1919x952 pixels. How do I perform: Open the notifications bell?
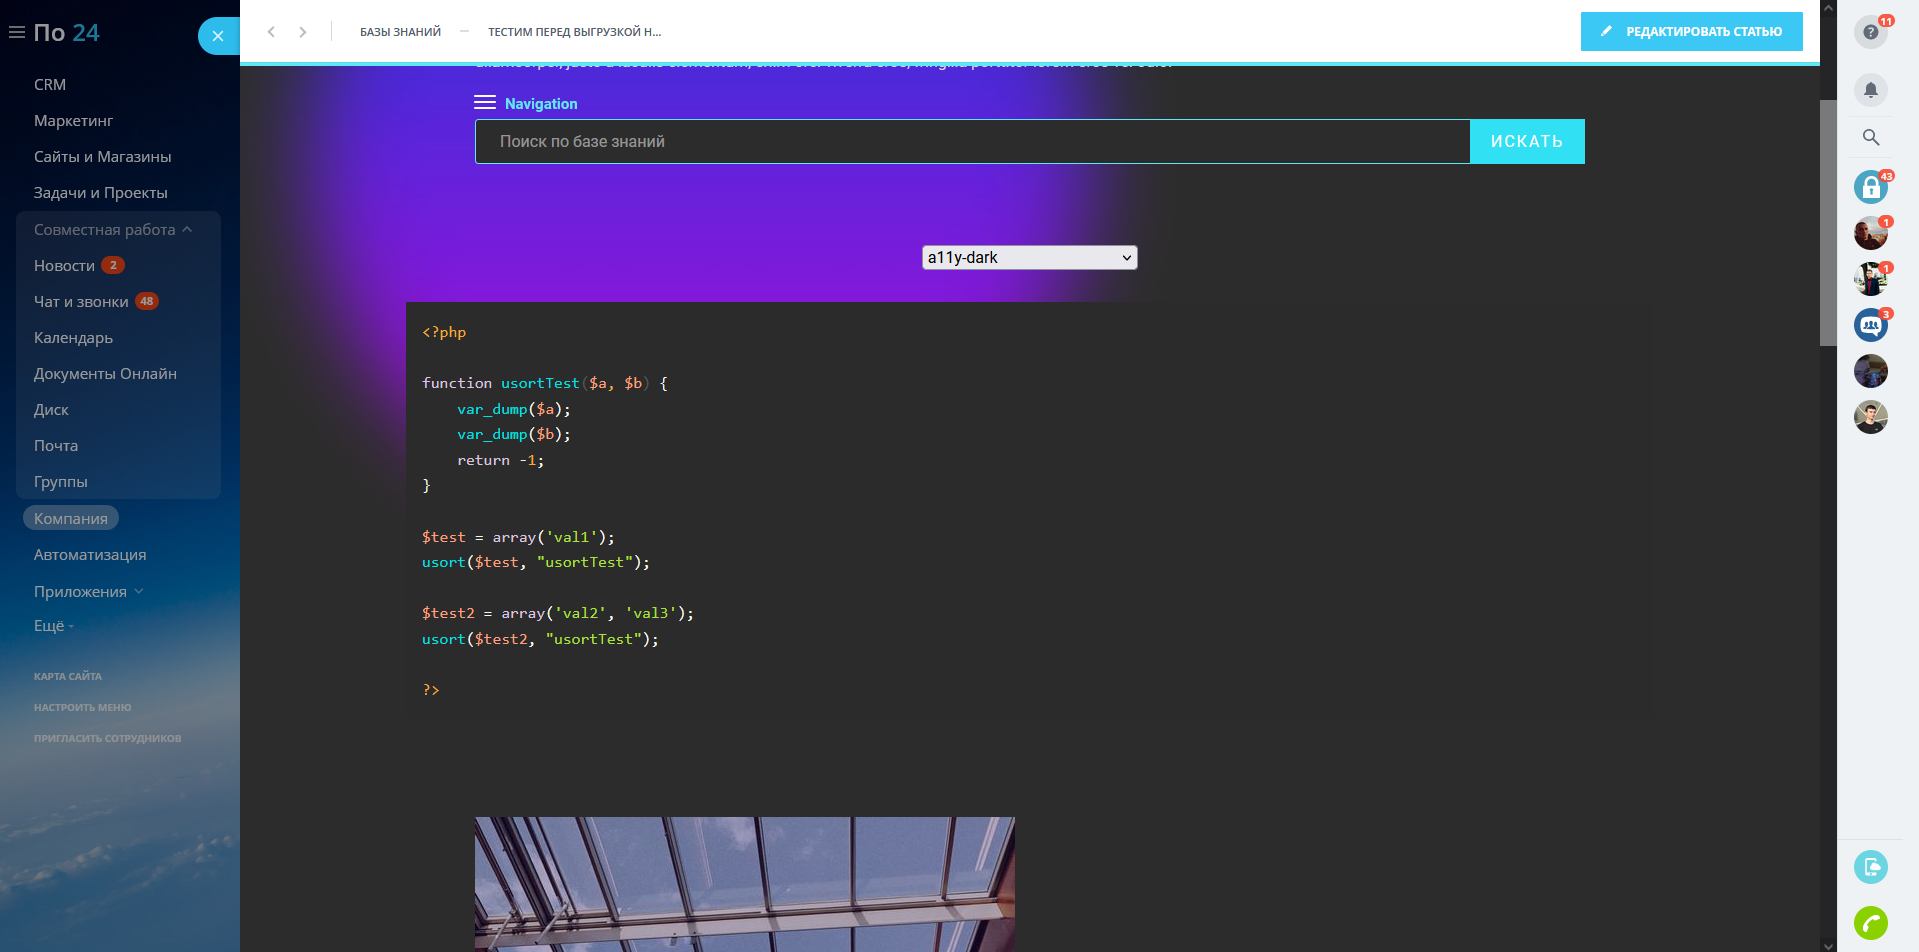pyautogui.click(x=1870, y=90)
